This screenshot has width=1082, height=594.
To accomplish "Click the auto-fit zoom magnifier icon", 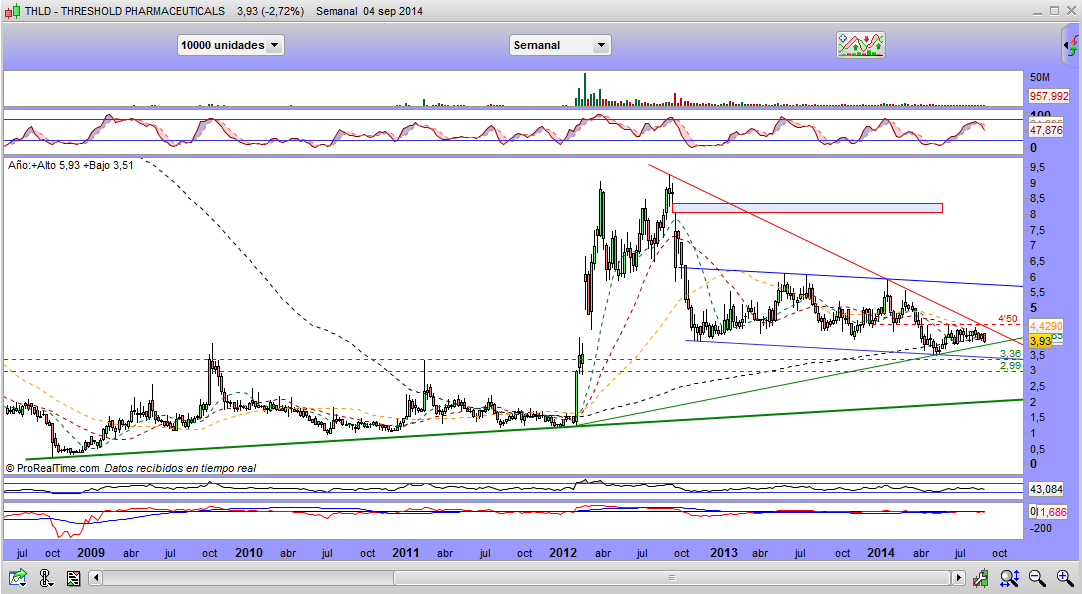I will (1009, 577).
